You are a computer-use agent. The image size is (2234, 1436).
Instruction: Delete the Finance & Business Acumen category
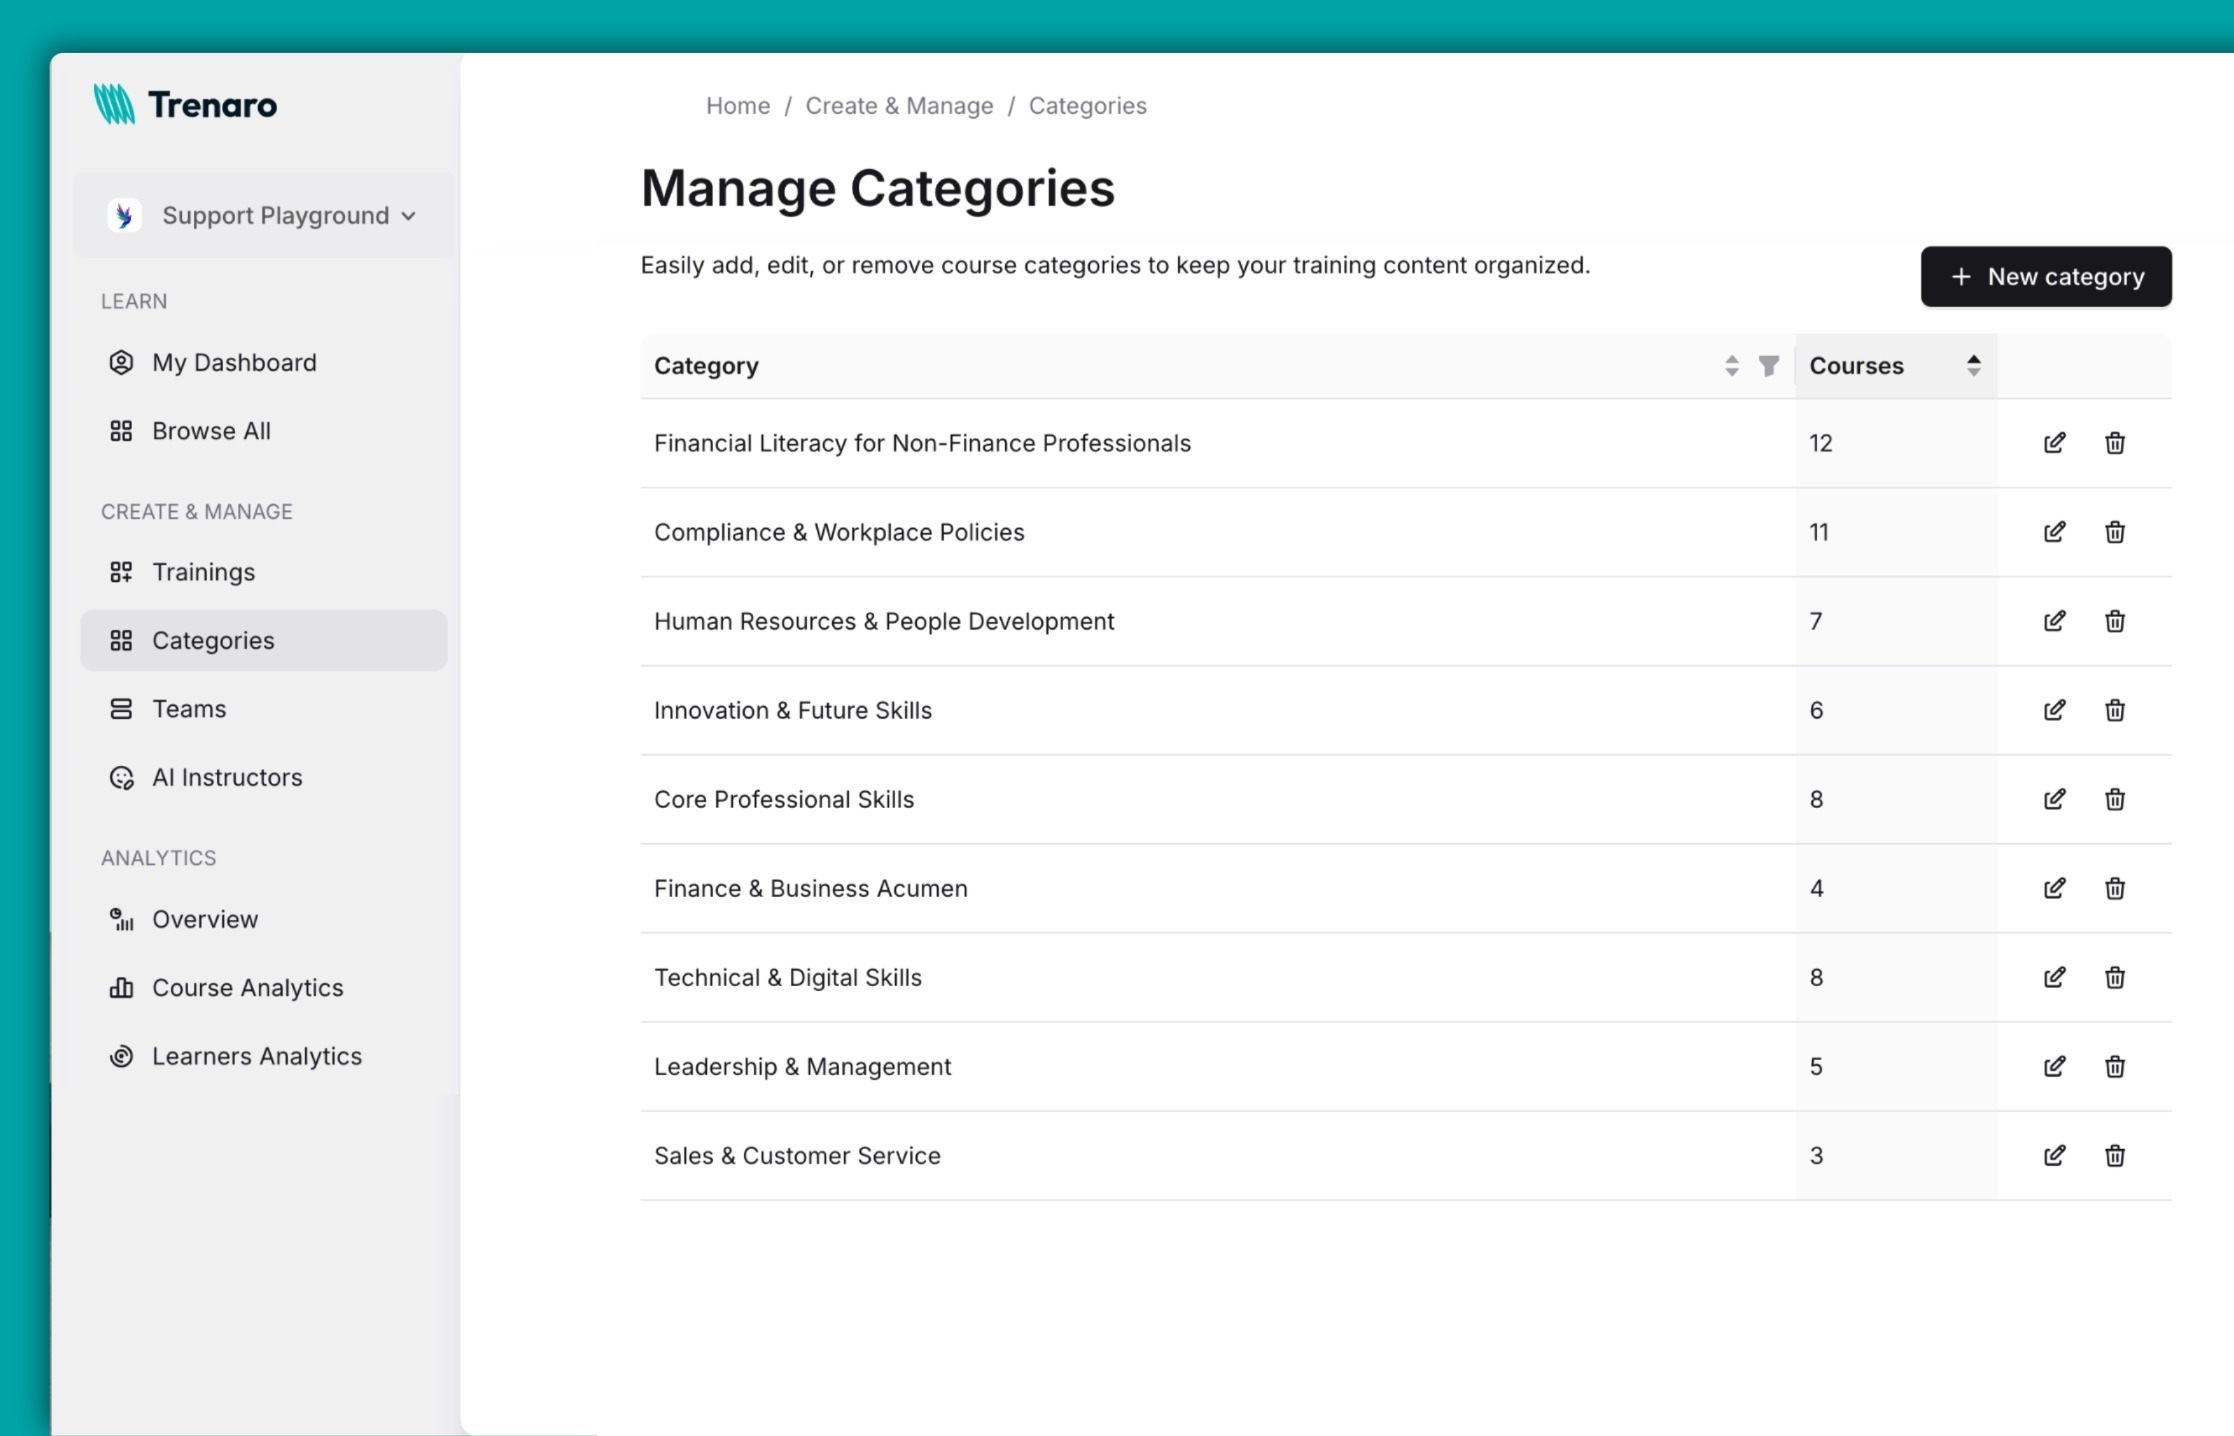[x=2115, y=888]
